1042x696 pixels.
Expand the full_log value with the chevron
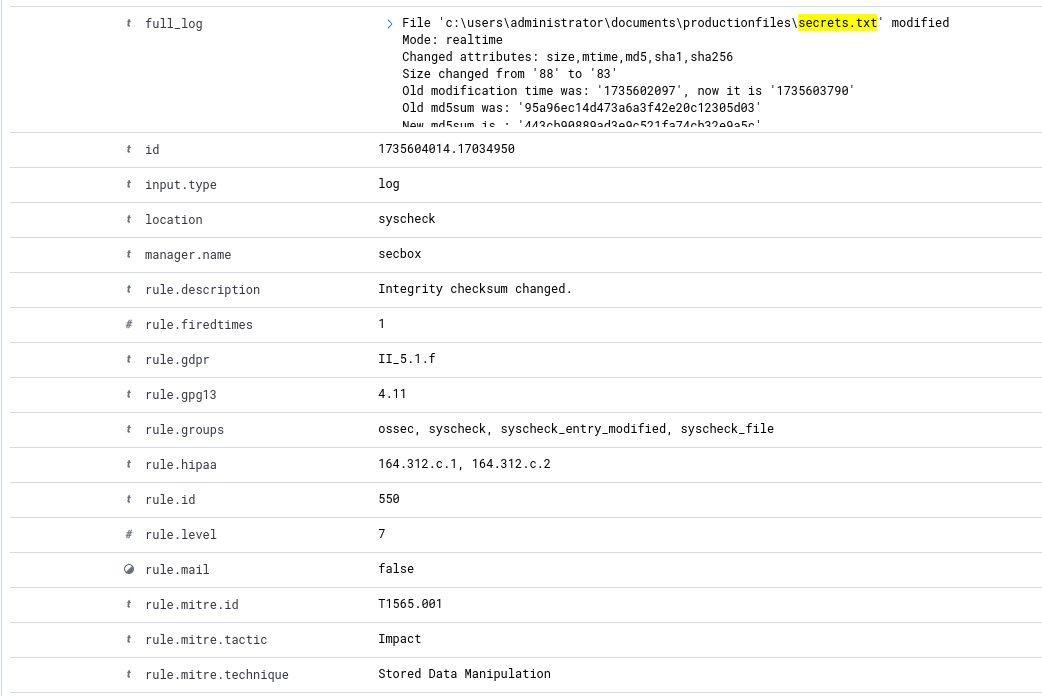click(390, 23)
